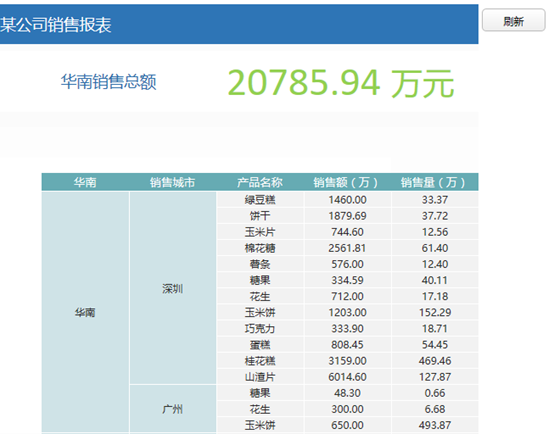Click the 销售额（万） column header
The height and width of the screenshot is (434, 554).
(x=347, y=182)
